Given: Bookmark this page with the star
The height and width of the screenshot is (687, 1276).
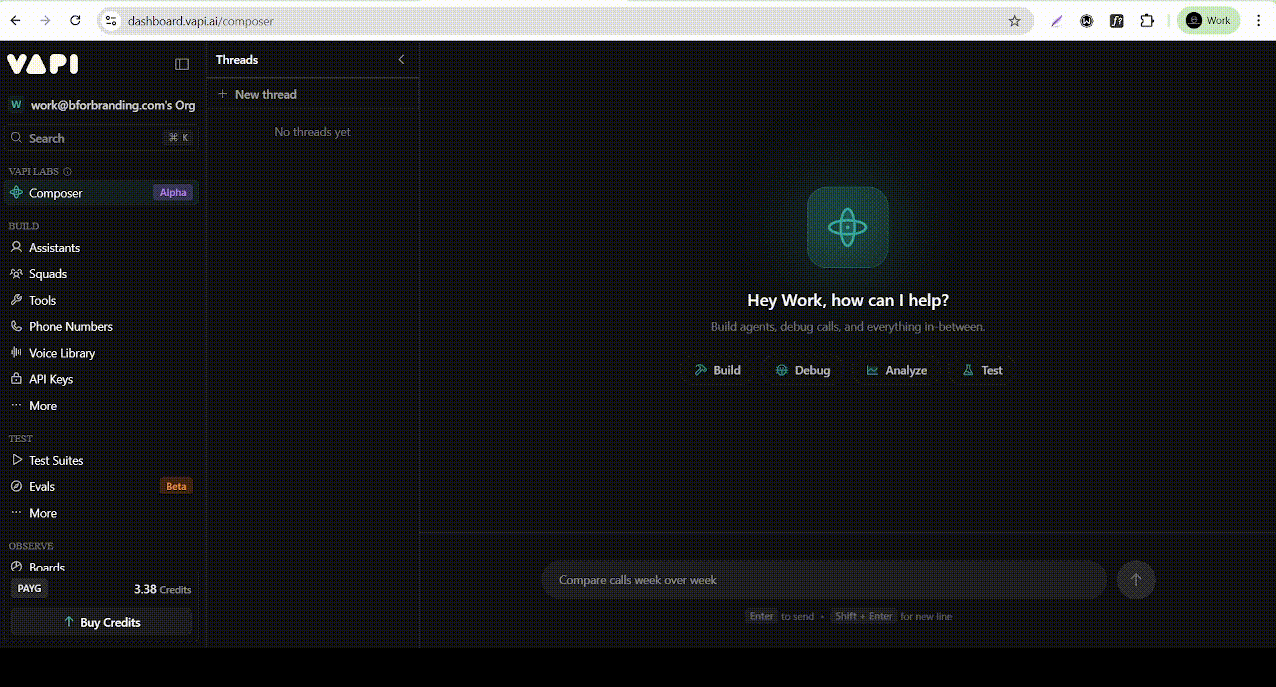Looking at the screenshot, I should click(x=1014, y=20).
